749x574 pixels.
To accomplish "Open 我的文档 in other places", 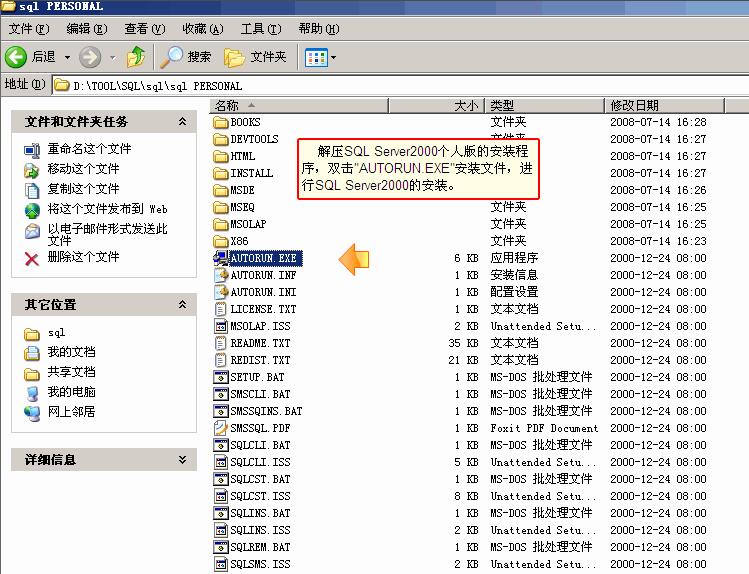I will (x=71, y=352).
